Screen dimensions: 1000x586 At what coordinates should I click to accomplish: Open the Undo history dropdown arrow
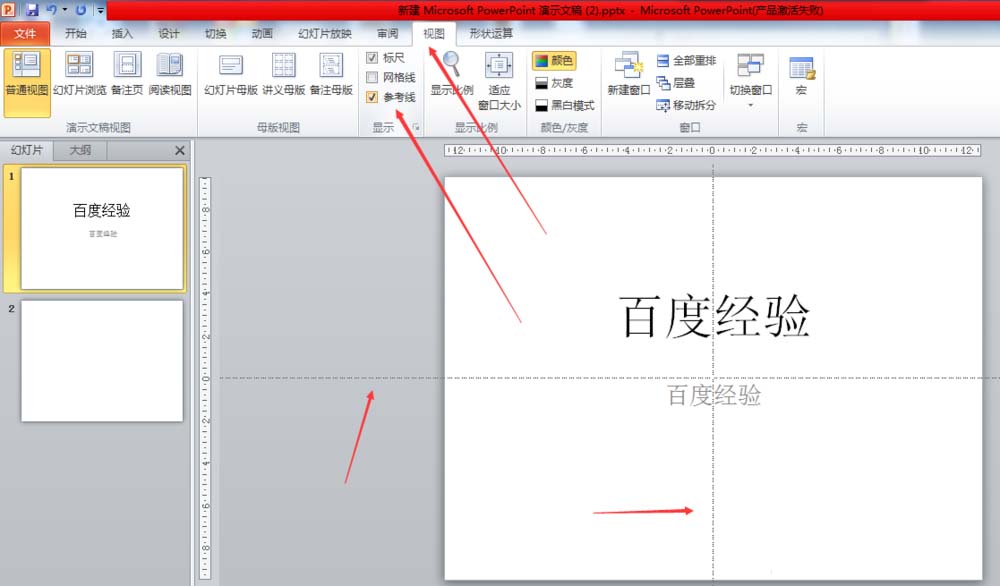pos(65,10)
